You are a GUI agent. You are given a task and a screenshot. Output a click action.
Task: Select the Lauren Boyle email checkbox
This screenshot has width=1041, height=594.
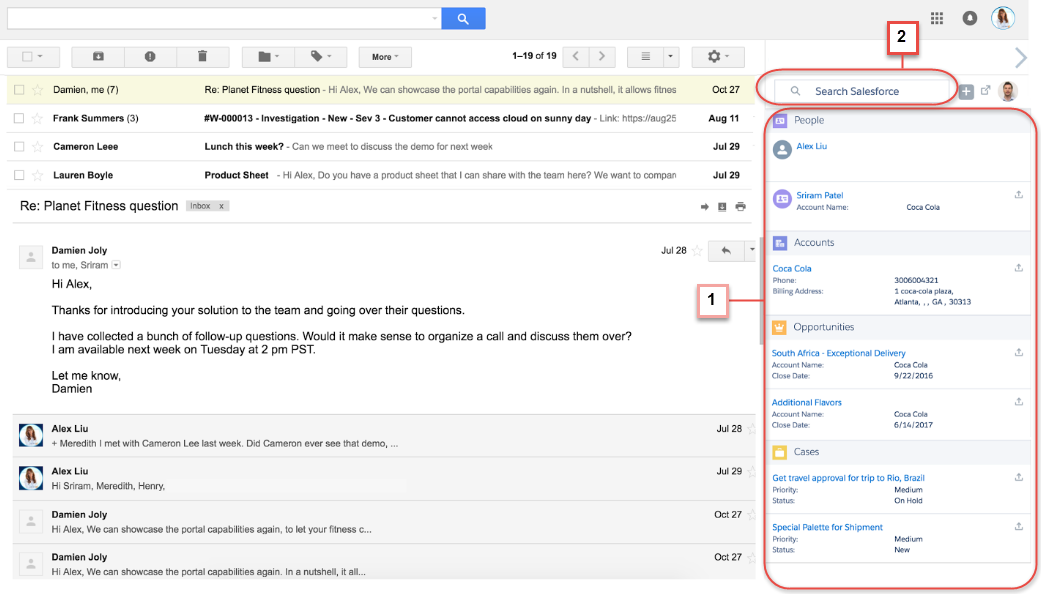click(x=19, y=175)
